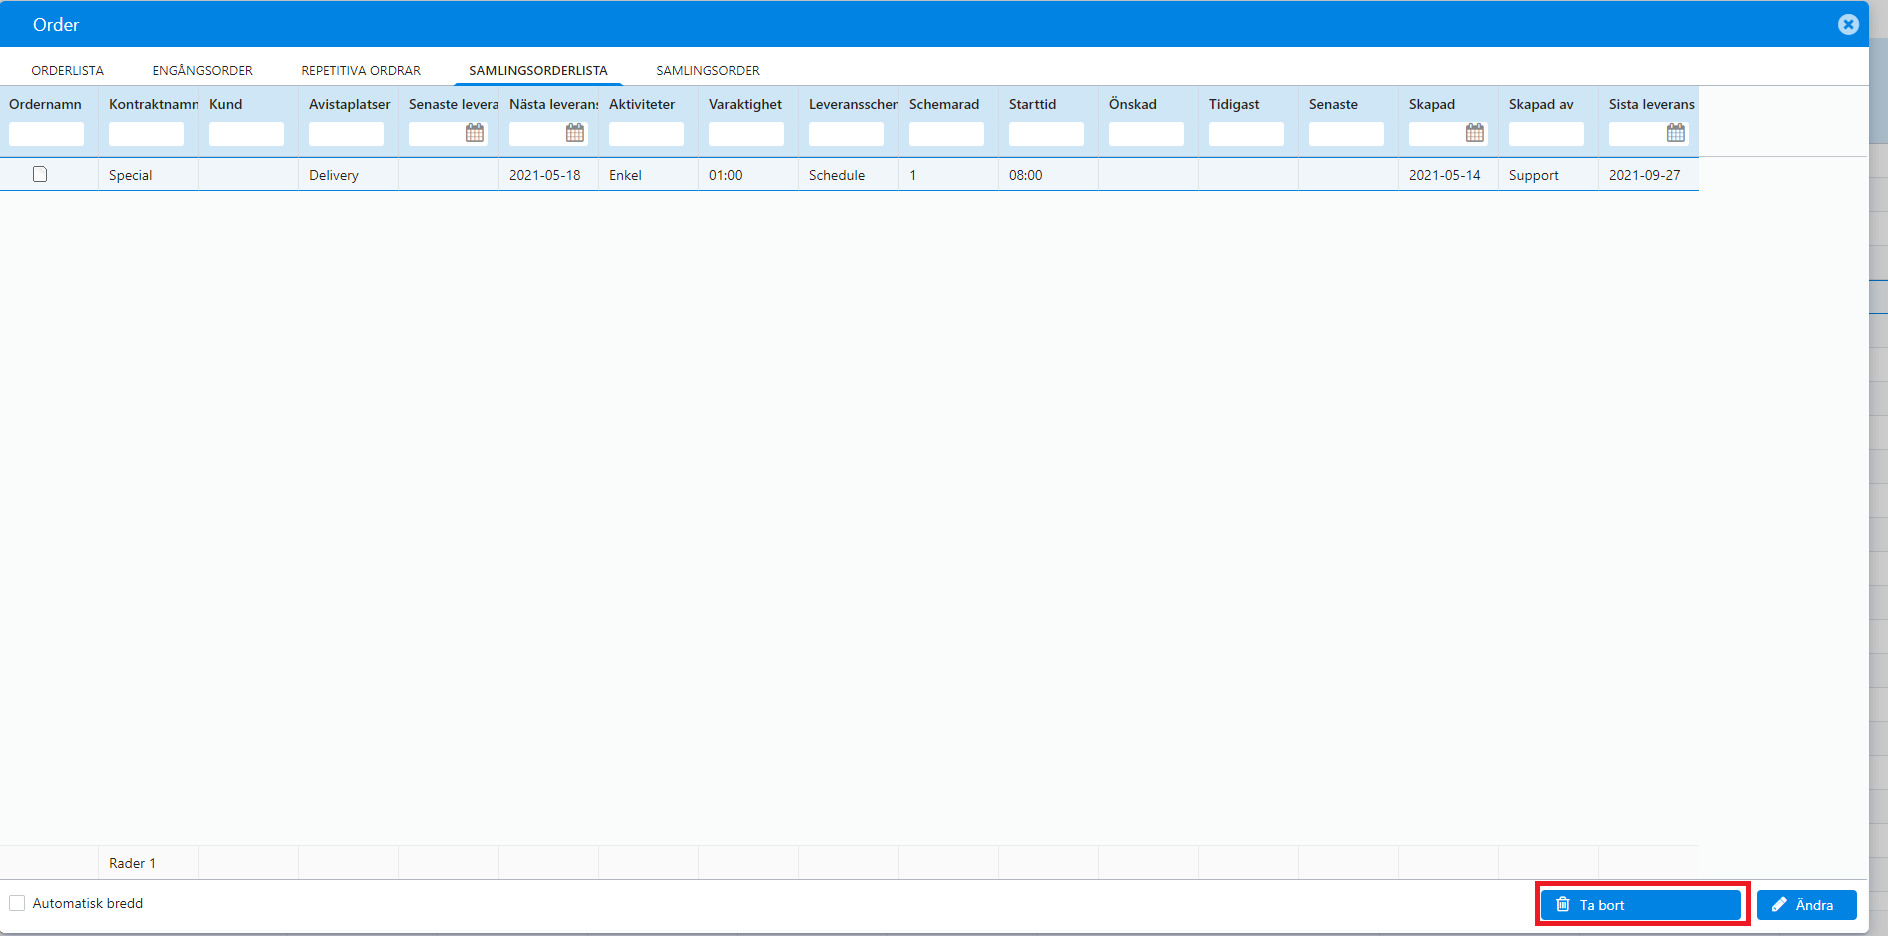Click the Senaste filter field
The image size is (1888, 936).
[1346, 134]
